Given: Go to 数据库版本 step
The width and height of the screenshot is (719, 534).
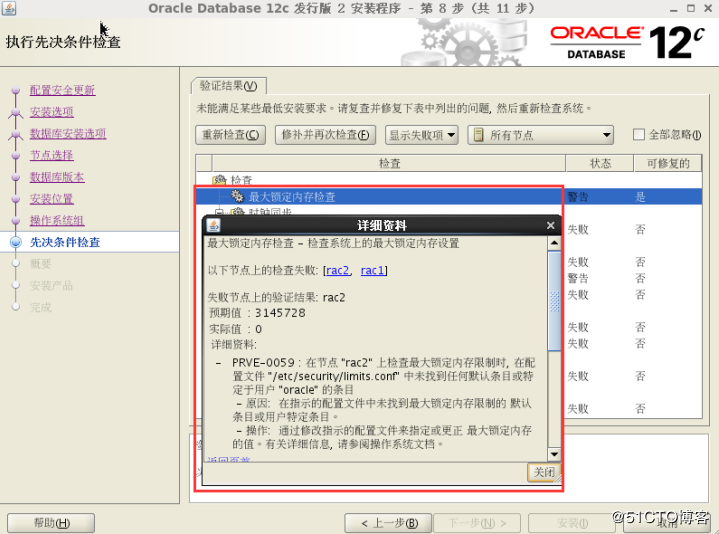Looking at the screenshot, I should coord(57,177).
